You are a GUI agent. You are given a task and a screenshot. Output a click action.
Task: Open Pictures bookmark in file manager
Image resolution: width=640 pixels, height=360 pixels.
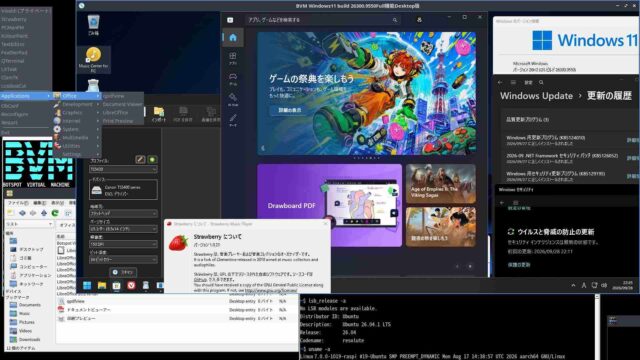pos(22,322)
